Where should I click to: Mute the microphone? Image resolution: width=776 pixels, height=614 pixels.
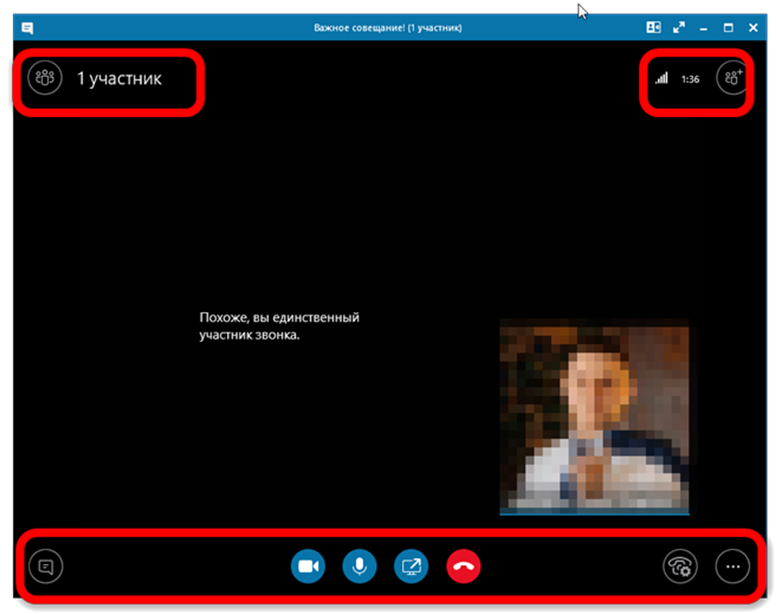(x=359, y=566)
